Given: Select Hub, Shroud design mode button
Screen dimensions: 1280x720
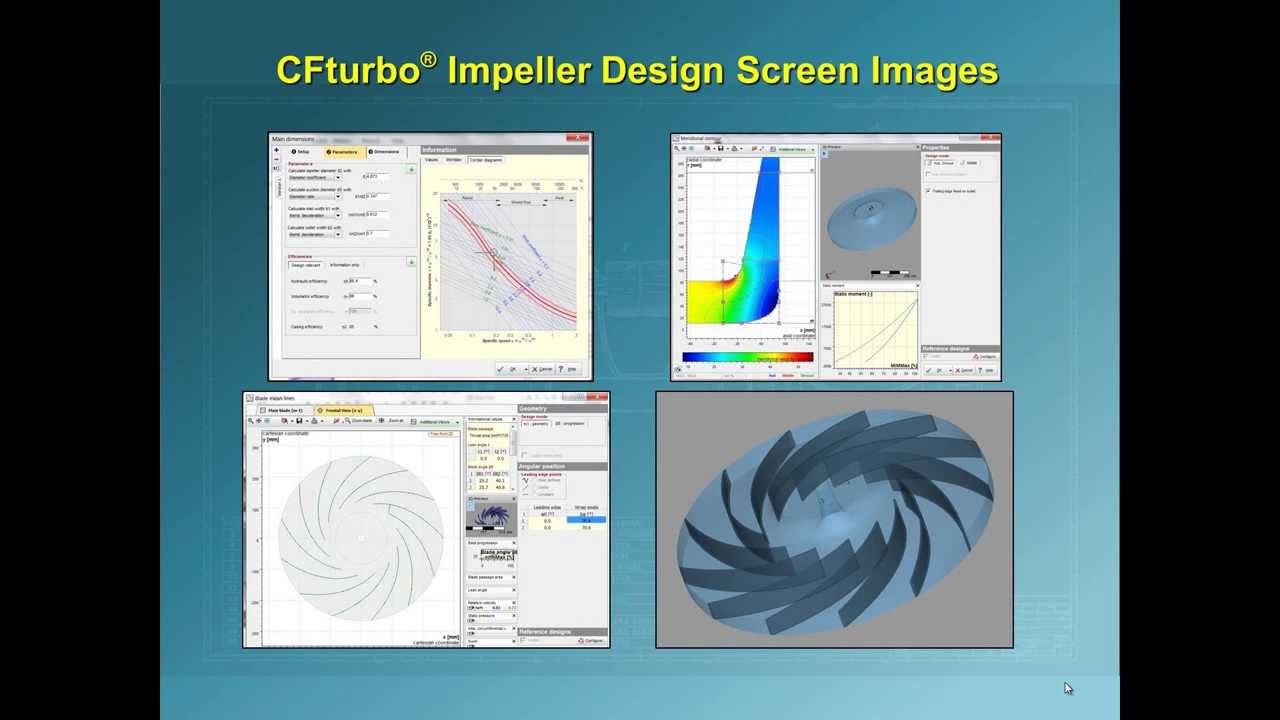Looking at the screenshot, I should coord(940,163).
